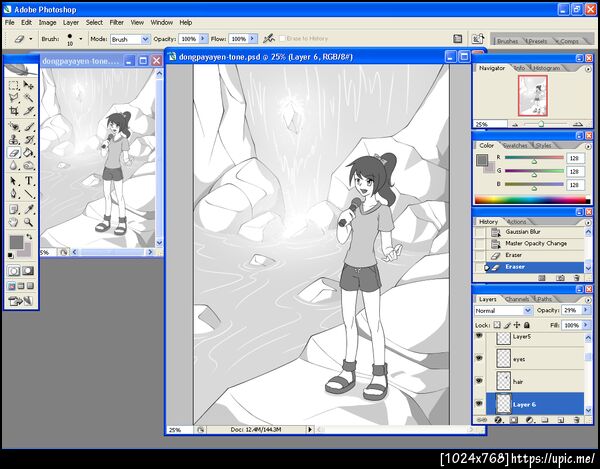Select Master Opacity Change history state
600x469 pixels.
[535, 243]
